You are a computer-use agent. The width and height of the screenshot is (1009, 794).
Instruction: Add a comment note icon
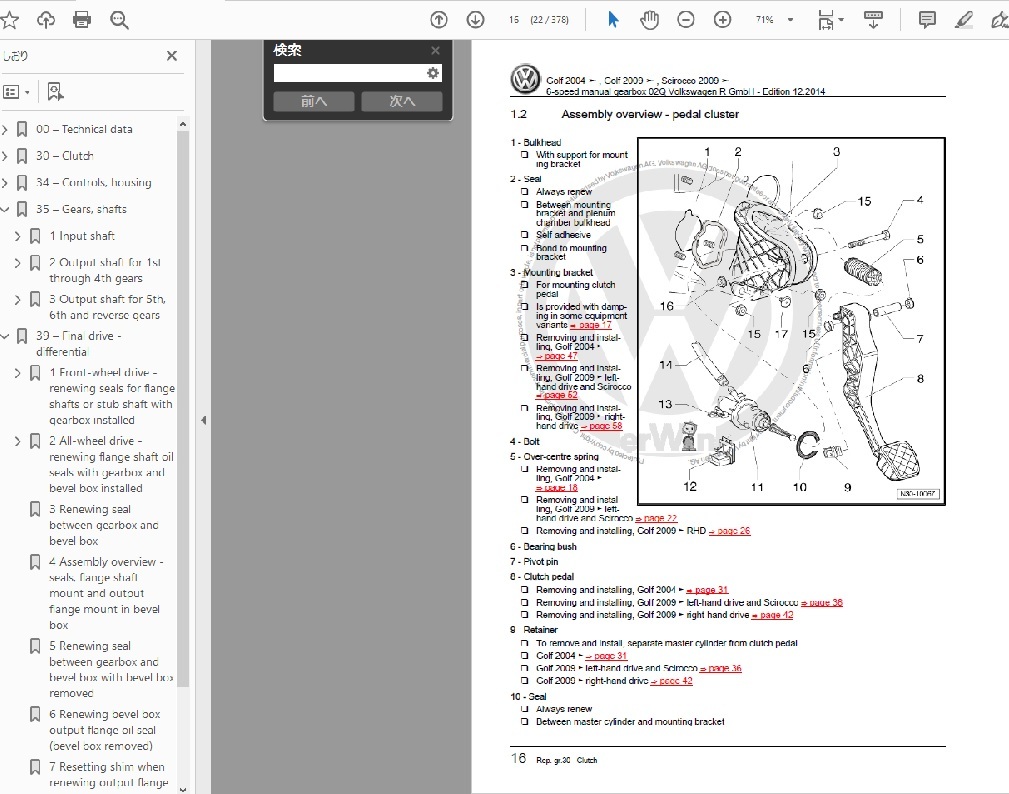click(927, 20)
